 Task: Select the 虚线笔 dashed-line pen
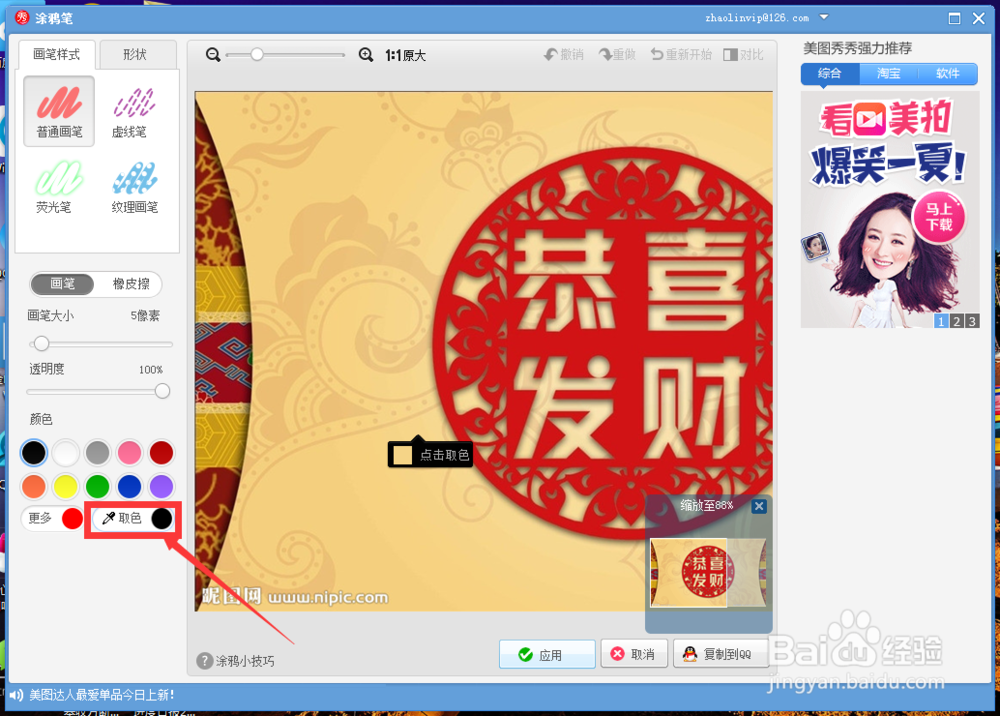pos(131,110)
